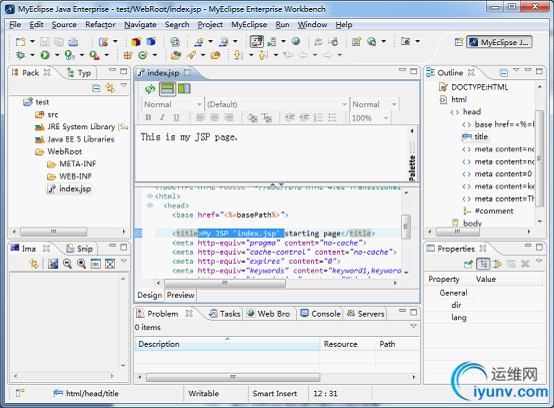Close the index.jsp editor tab
The image size is (554, 408).
[187, 72]
